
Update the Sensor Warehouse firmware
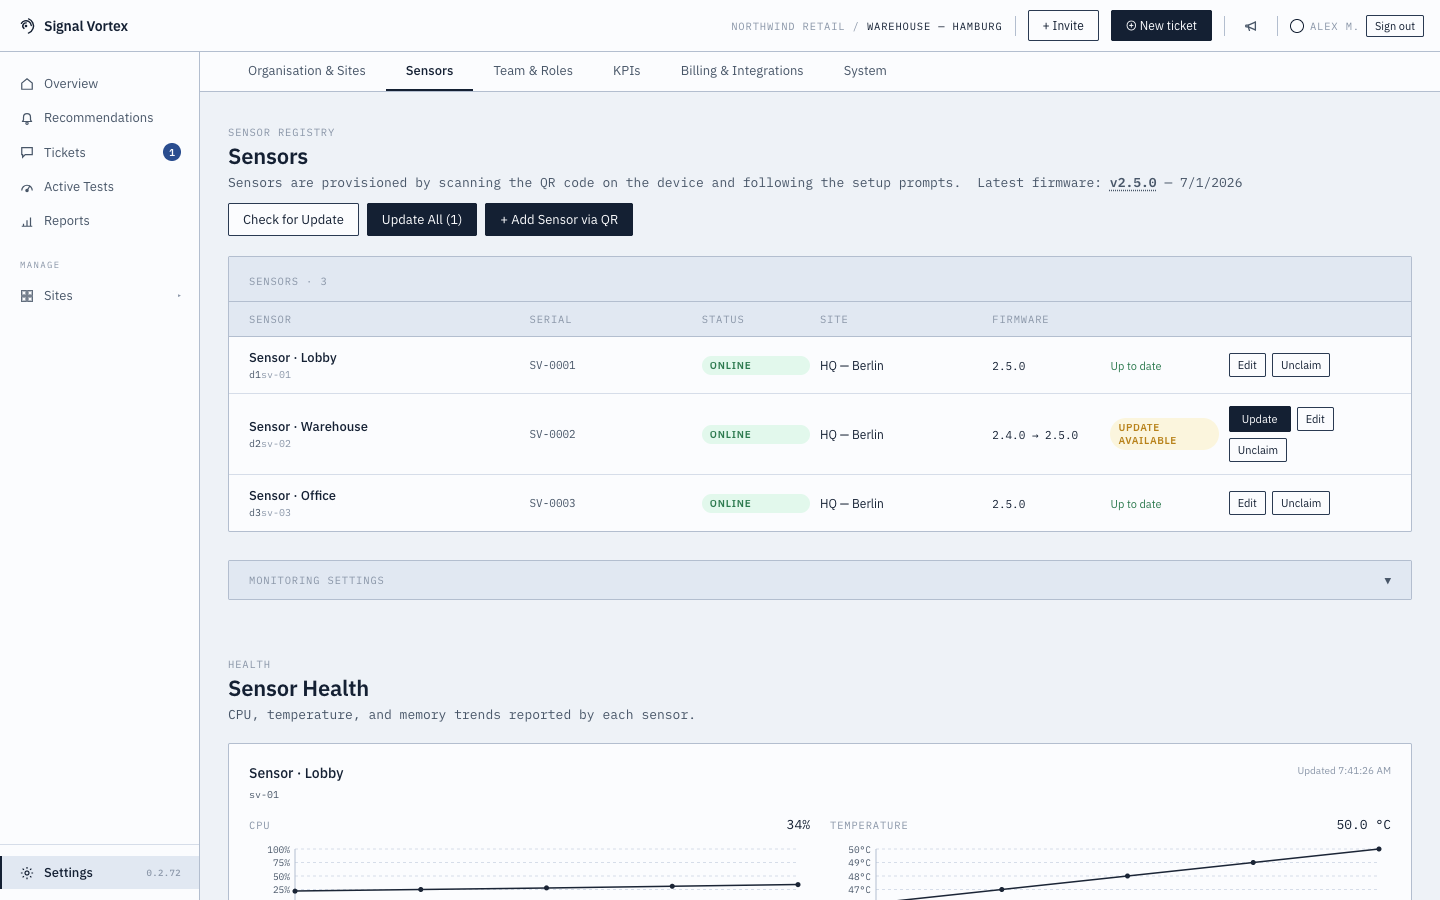1260,419
